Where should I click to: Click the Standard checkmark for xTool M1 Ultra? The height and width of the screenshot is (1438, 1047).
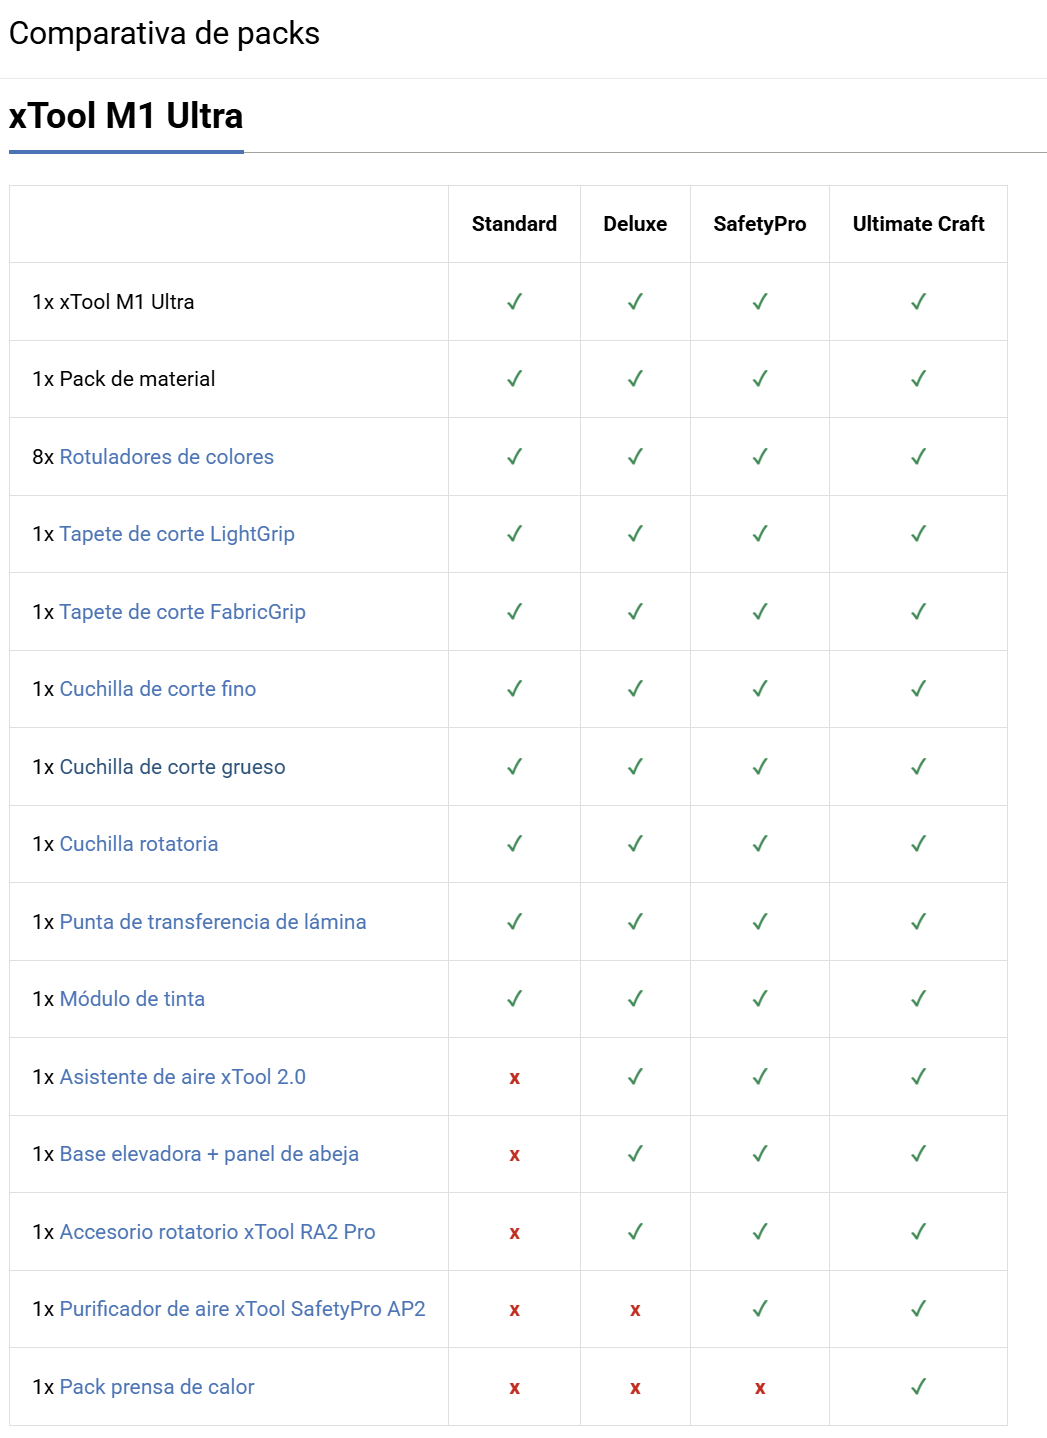pos(514,302)
